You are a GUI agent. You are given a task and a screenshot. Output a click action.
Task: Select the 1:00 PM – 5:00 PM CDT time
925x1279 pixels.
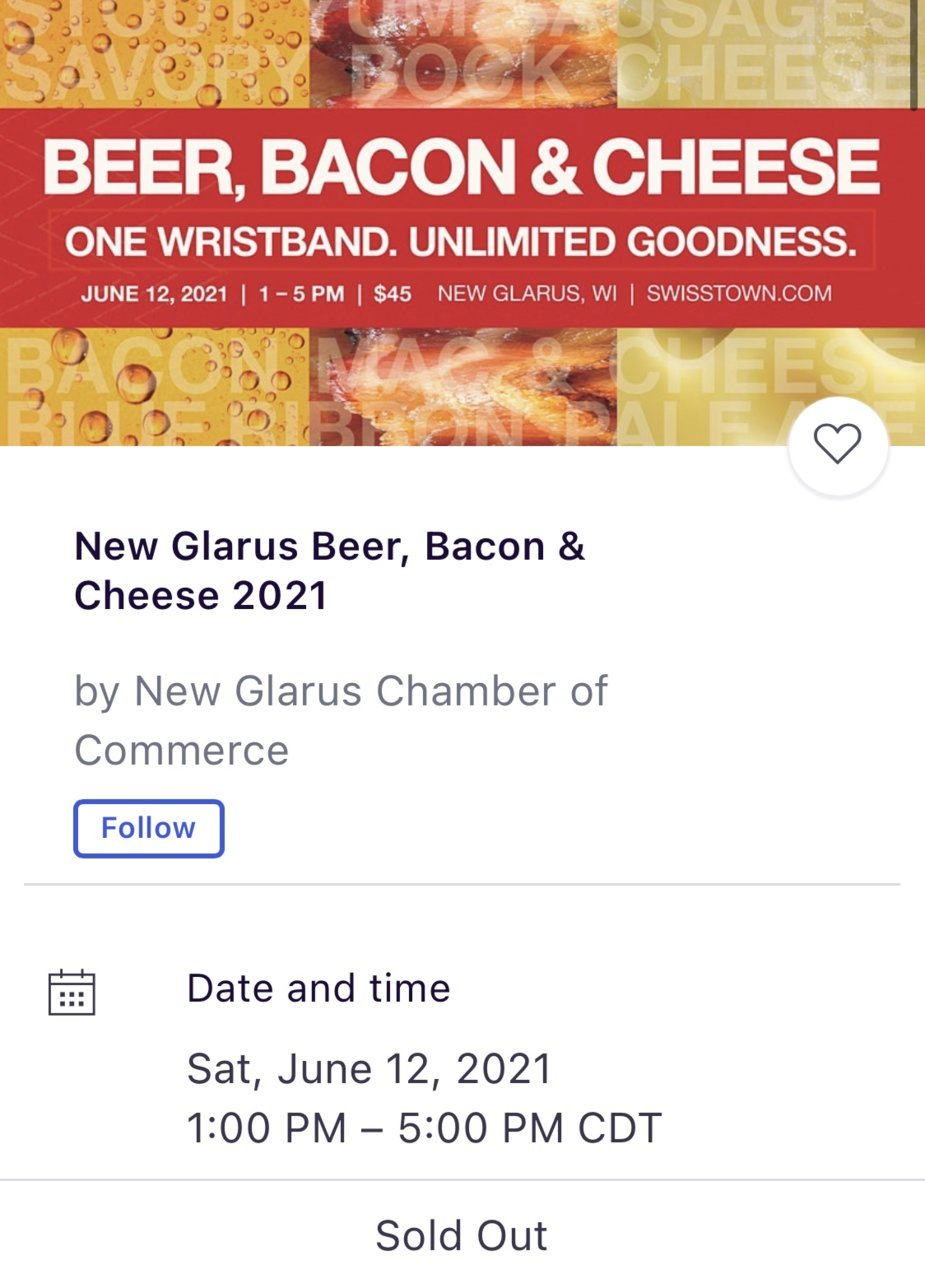click(x=424, y=1128)
